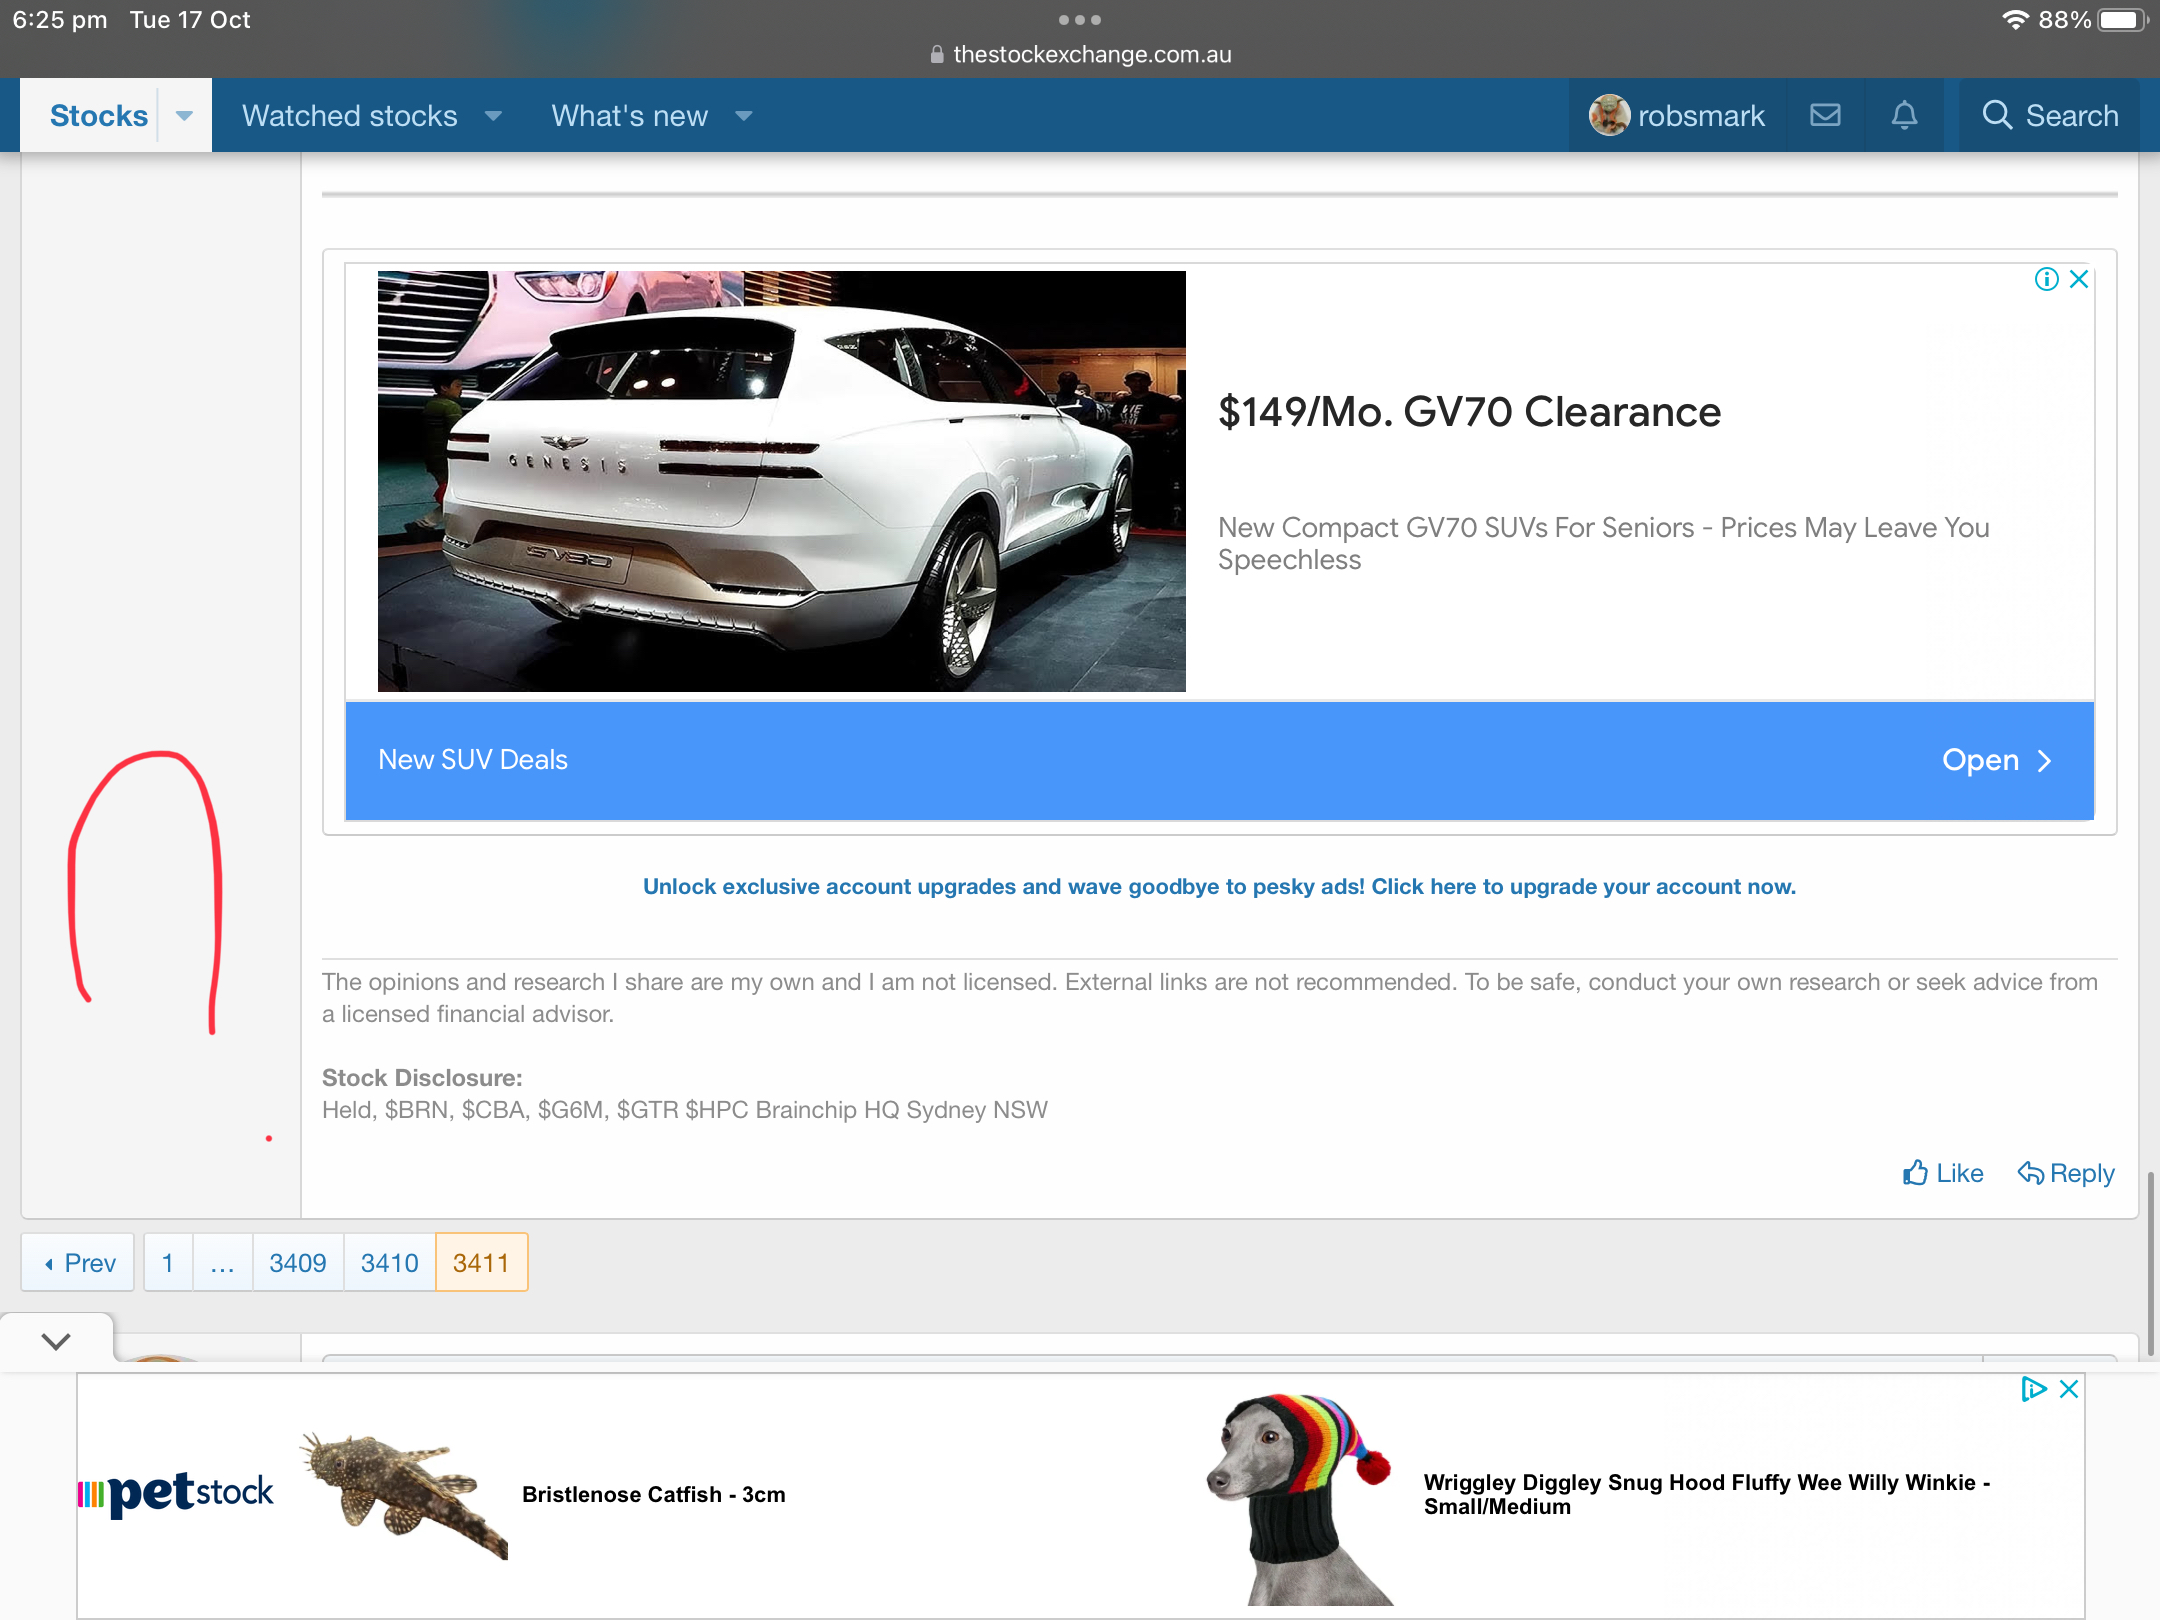
Task: Expand the Watched stocks dropdown arrow
Action: click(493, 116)
